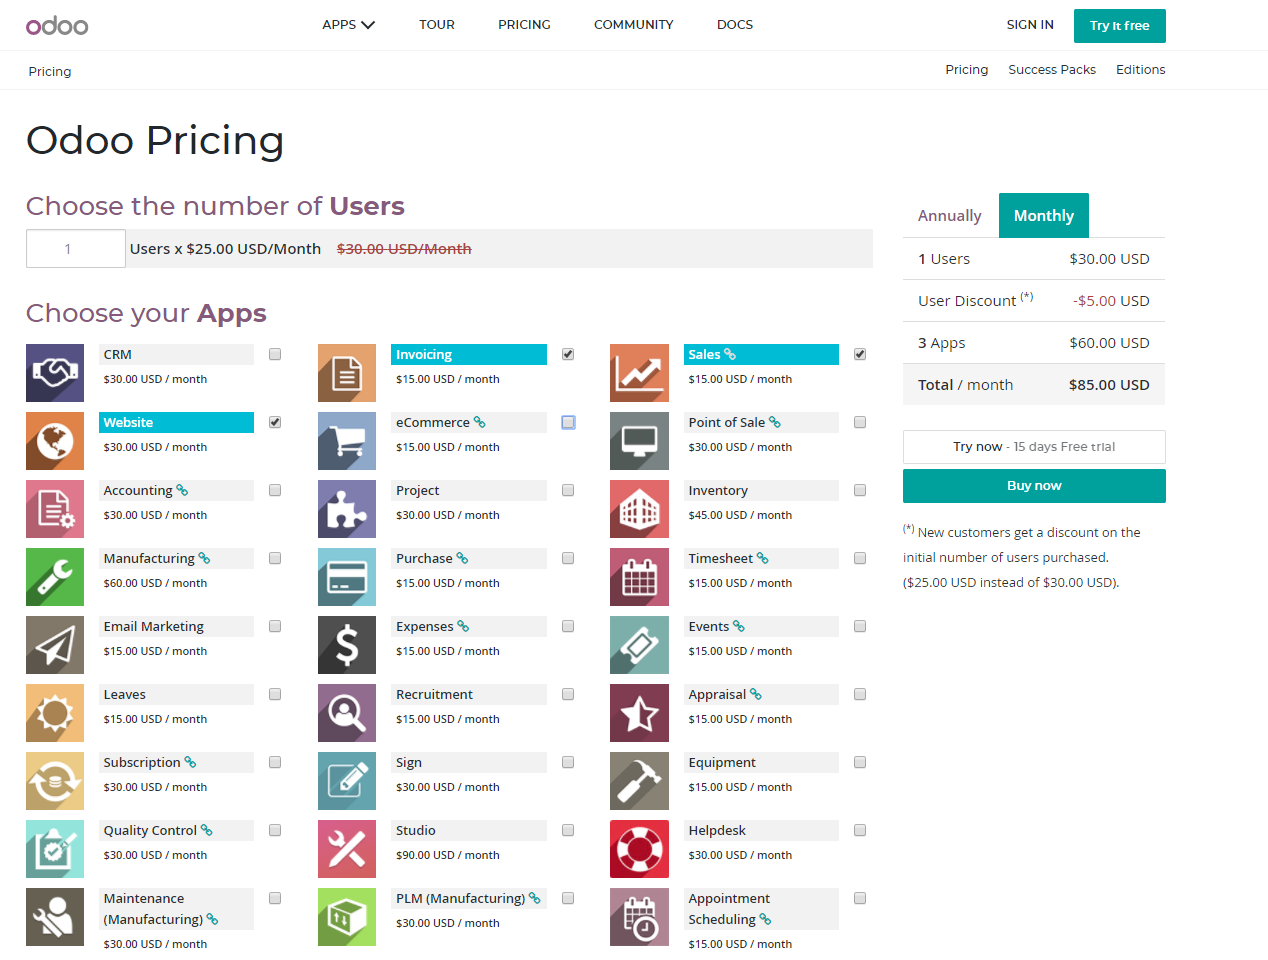The width and height of the screenshot is (1268, 960).
Task: Click the Point of Sale monitor icon
Action: [x=639, y=441]
